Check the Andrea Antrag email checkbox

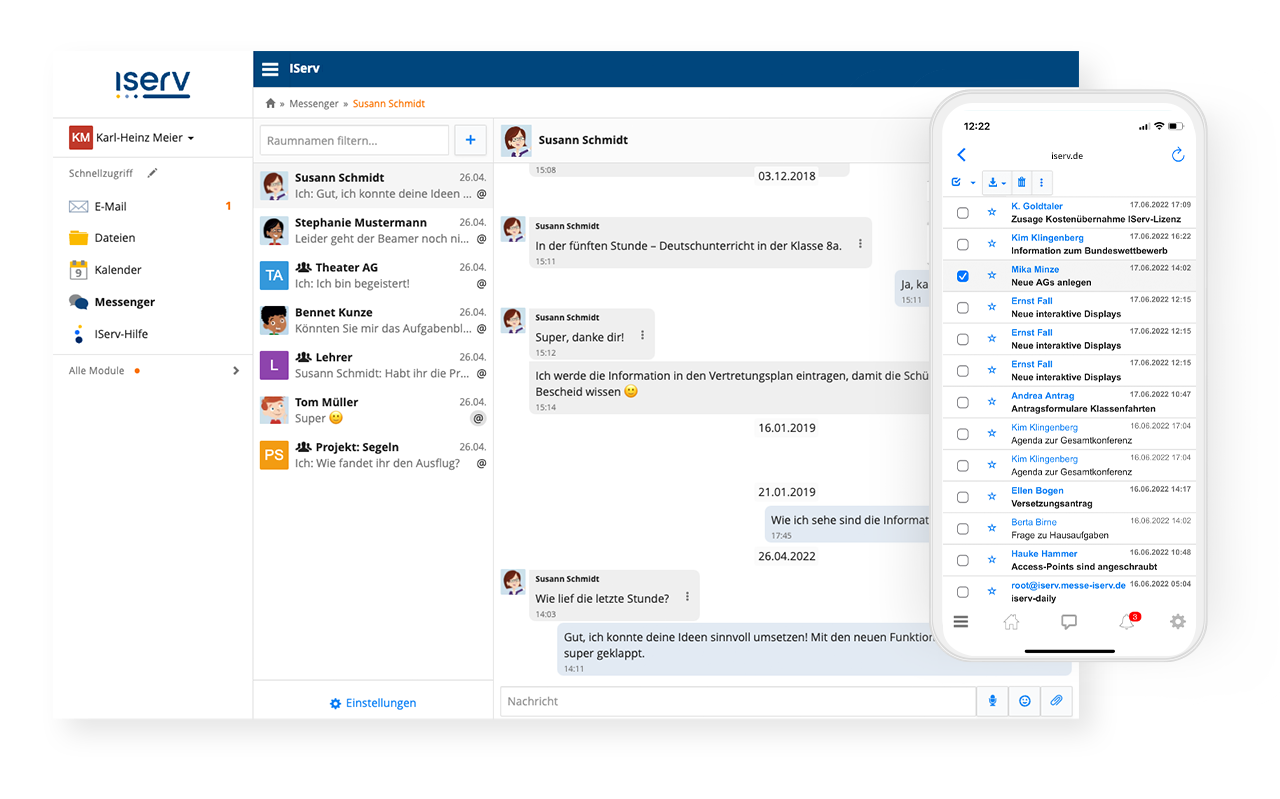pos(963,402)
